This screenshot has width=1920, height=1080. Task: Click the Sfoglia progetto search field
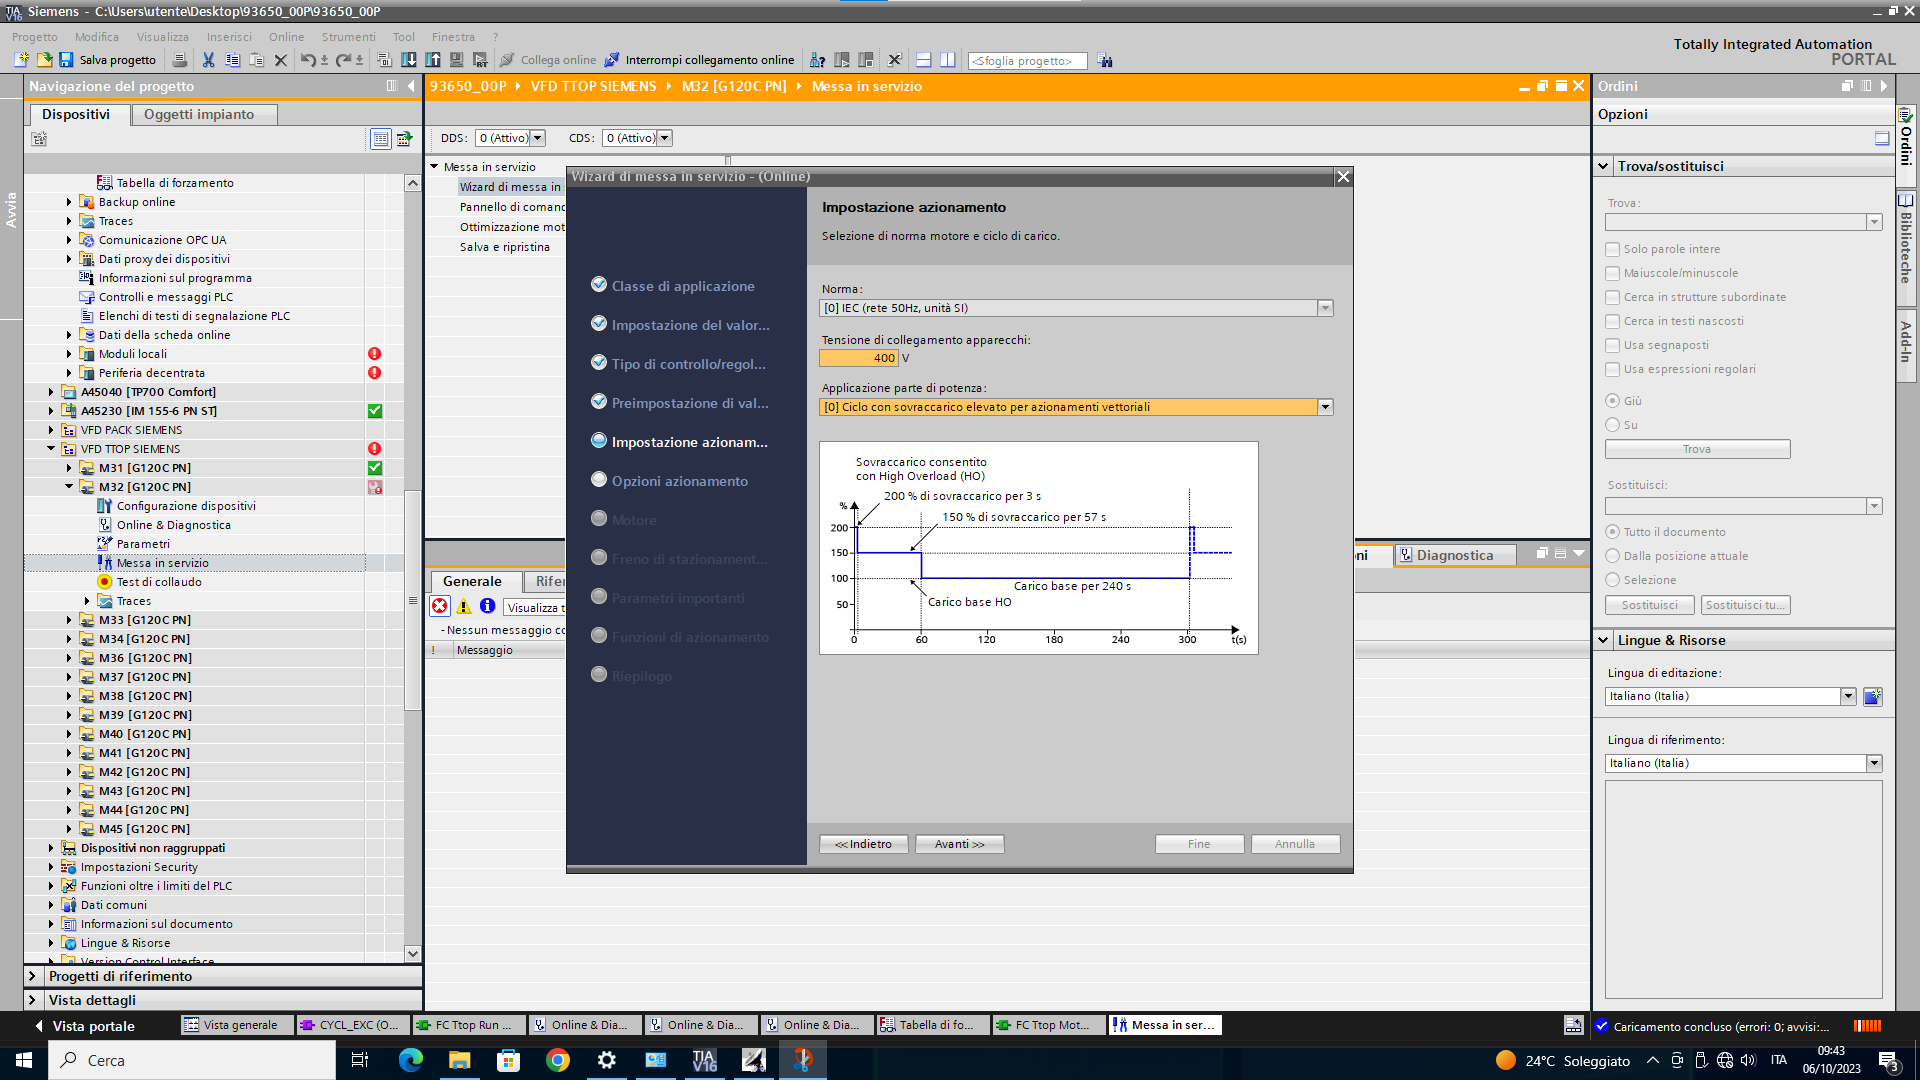(1027, 61)
